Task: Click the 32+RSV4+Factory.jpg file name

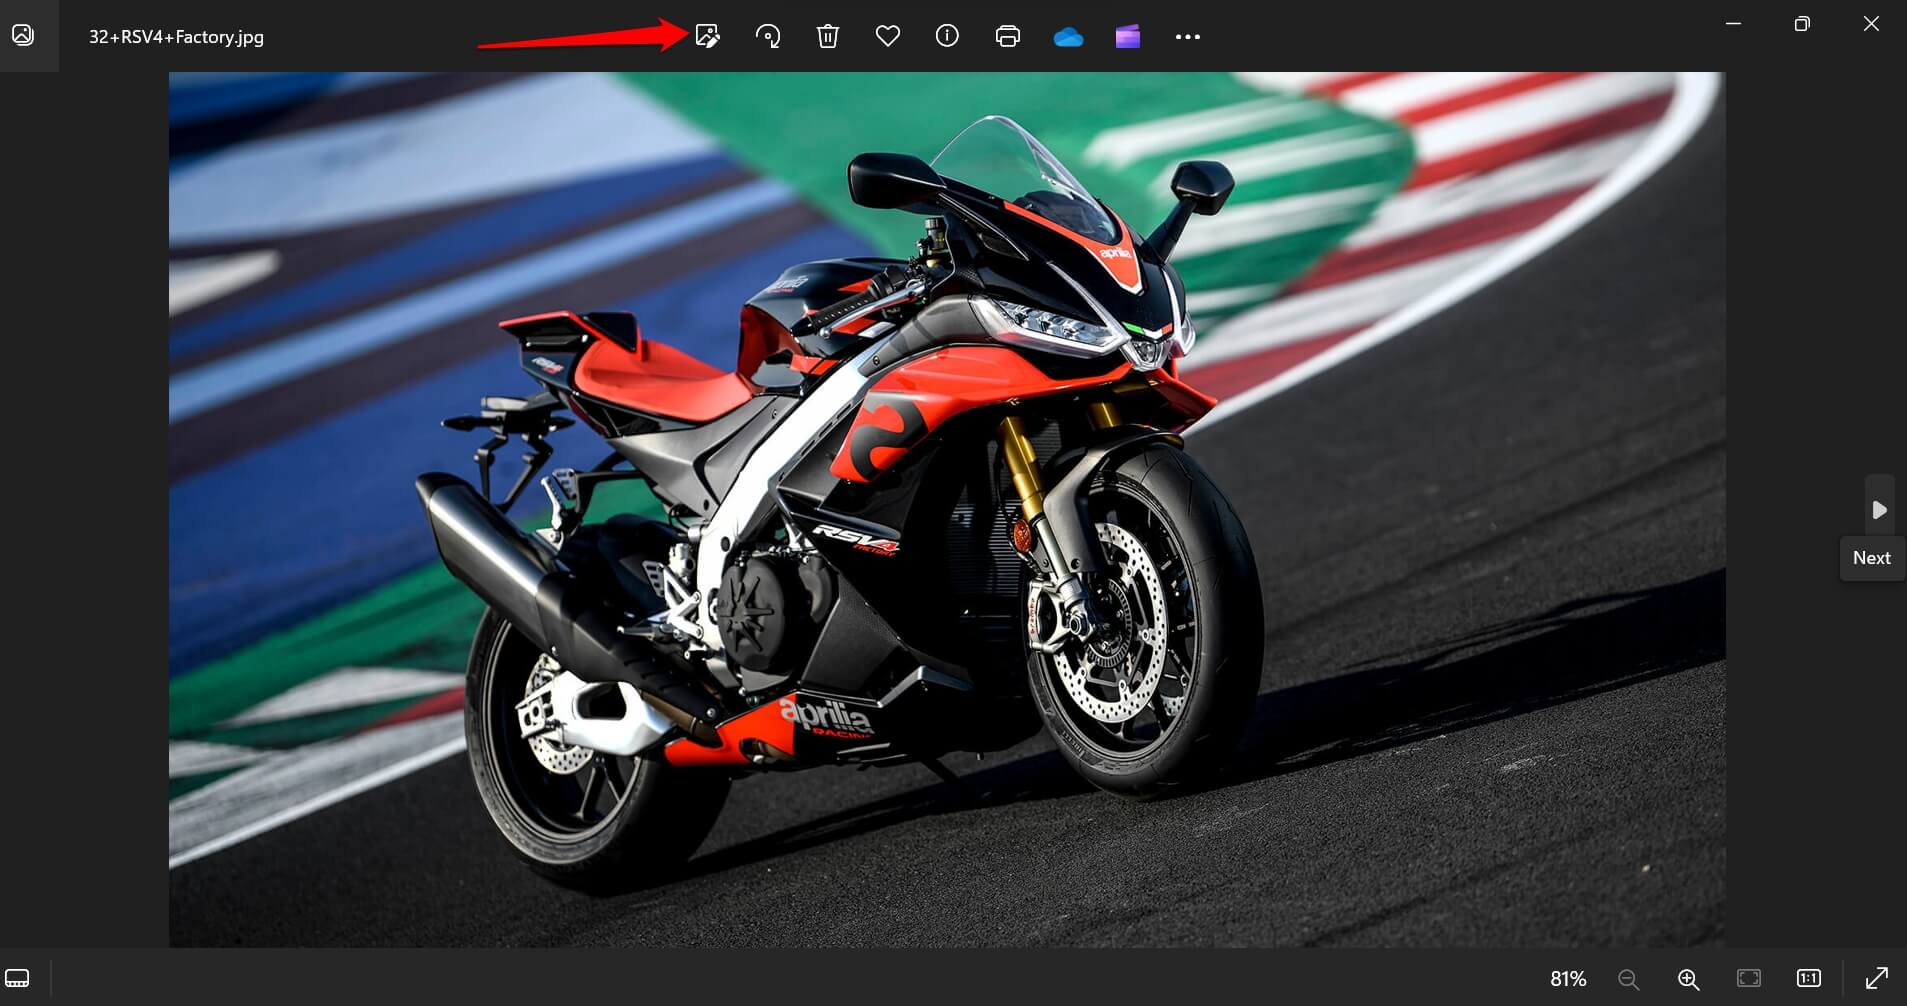Action: 177,37
